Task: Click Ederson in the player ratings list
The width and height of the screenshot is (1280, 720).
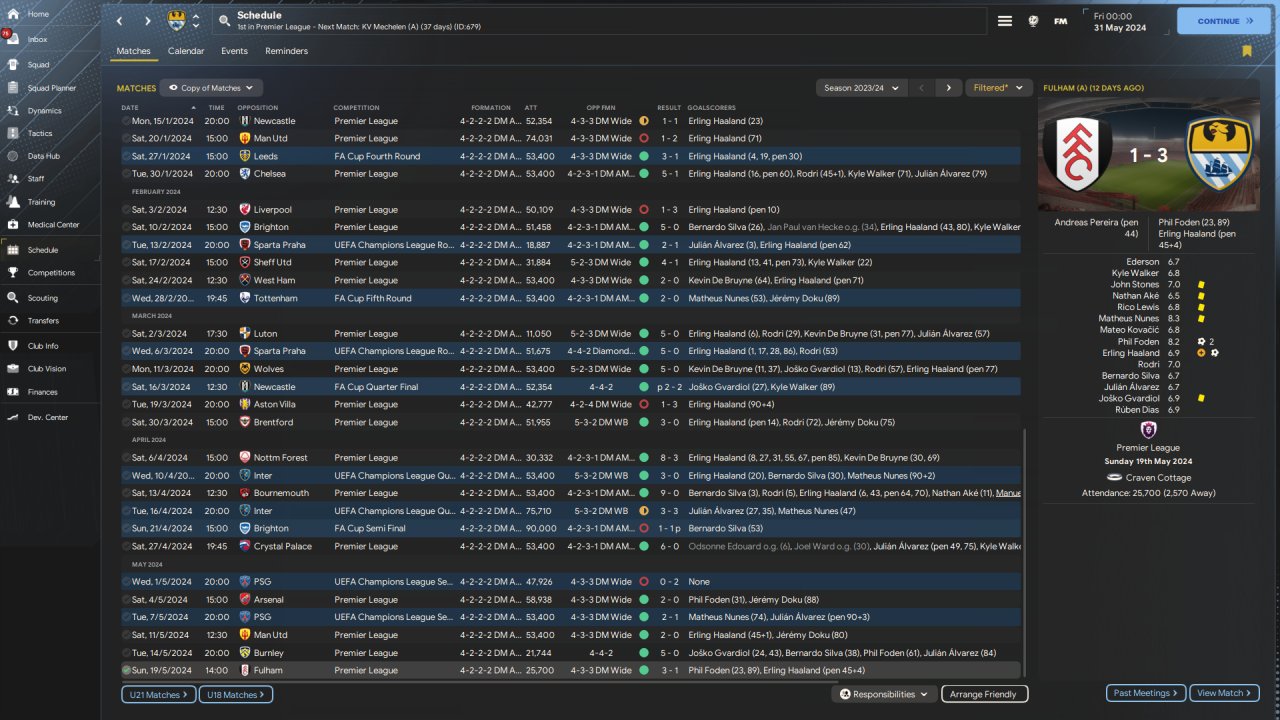Action: (1143, 262)
